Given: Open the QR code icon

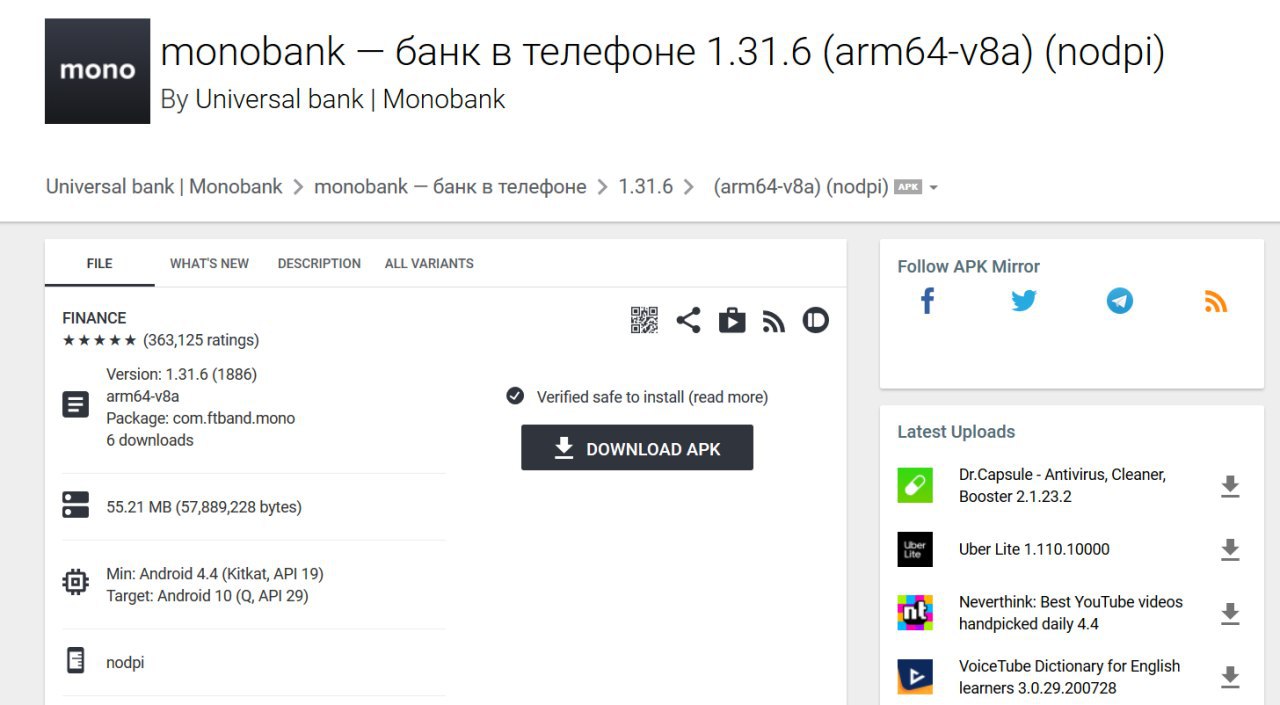Looking at the screenshot, I should click(x=644, y=320).
